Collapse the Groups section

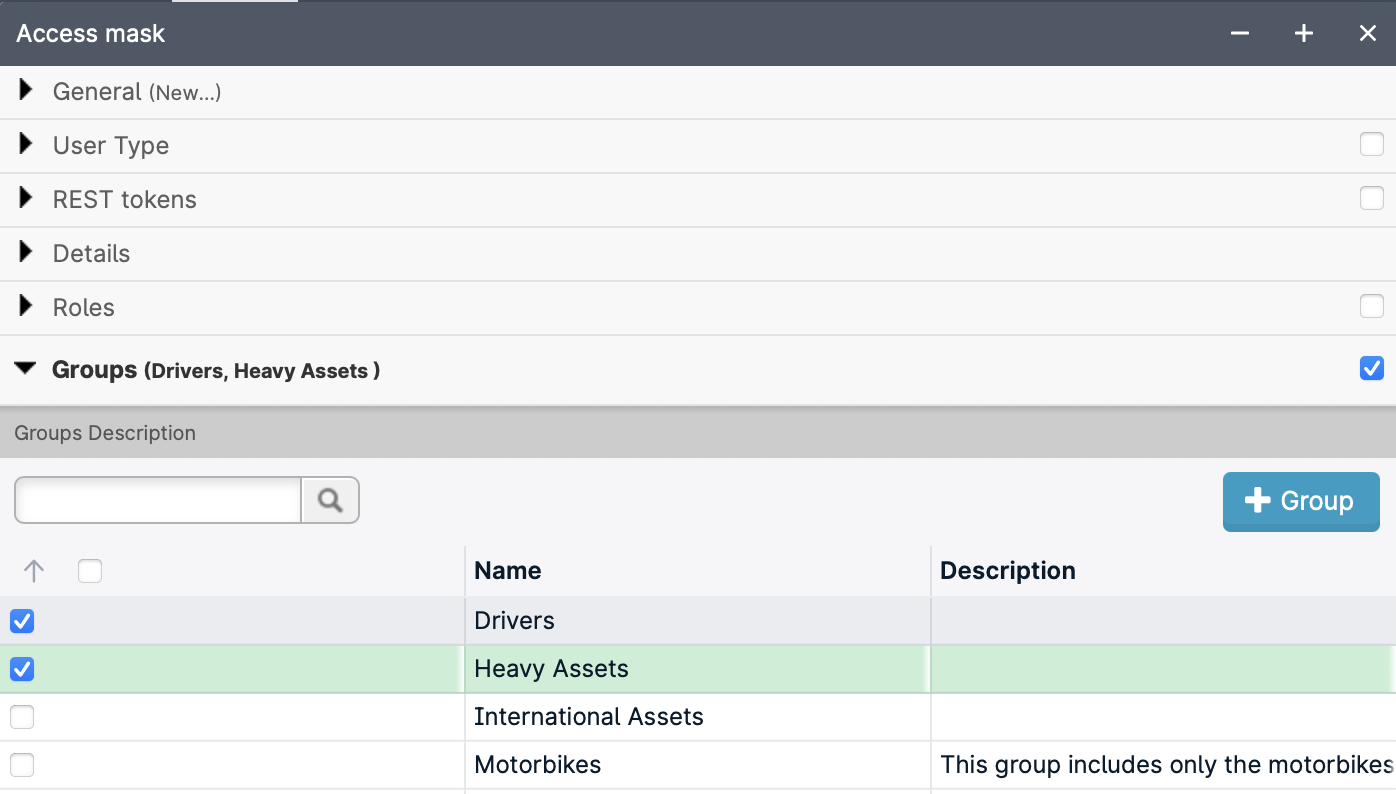tap(26, 369)
